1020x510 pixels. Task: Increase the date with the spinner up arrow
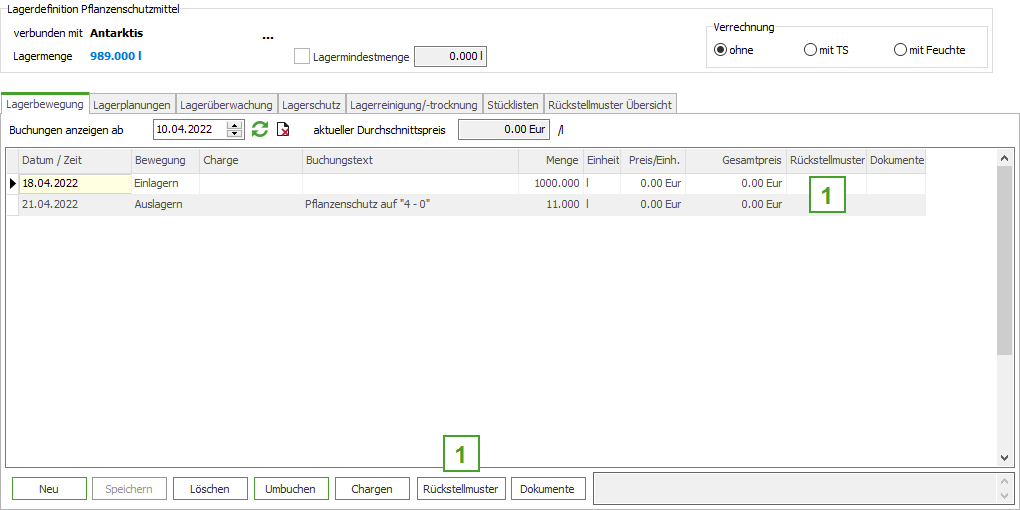(x=235, y=125)
